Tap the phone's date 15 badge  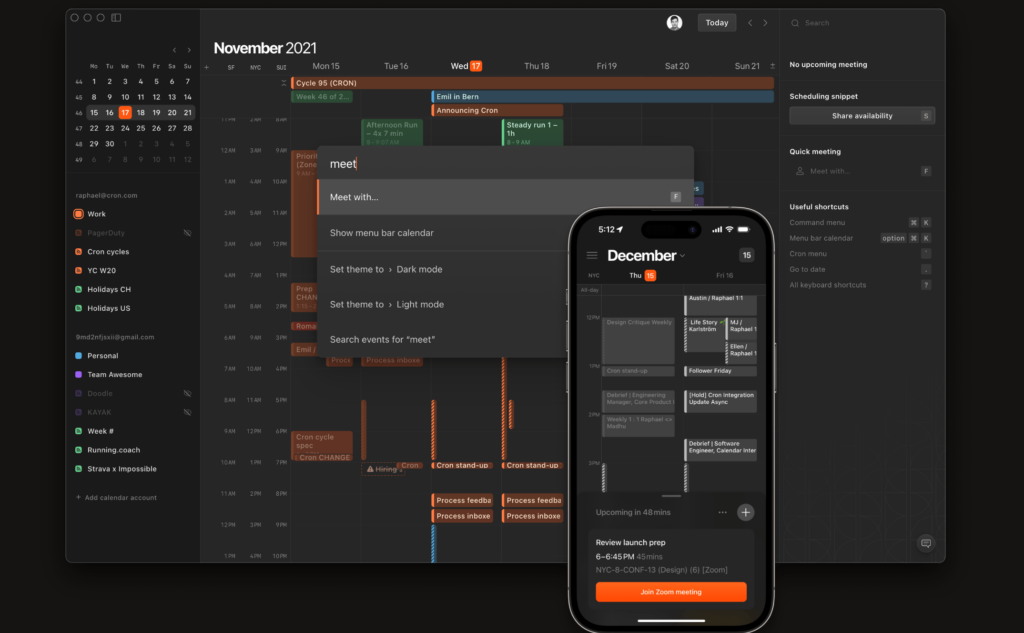[746, 255]
